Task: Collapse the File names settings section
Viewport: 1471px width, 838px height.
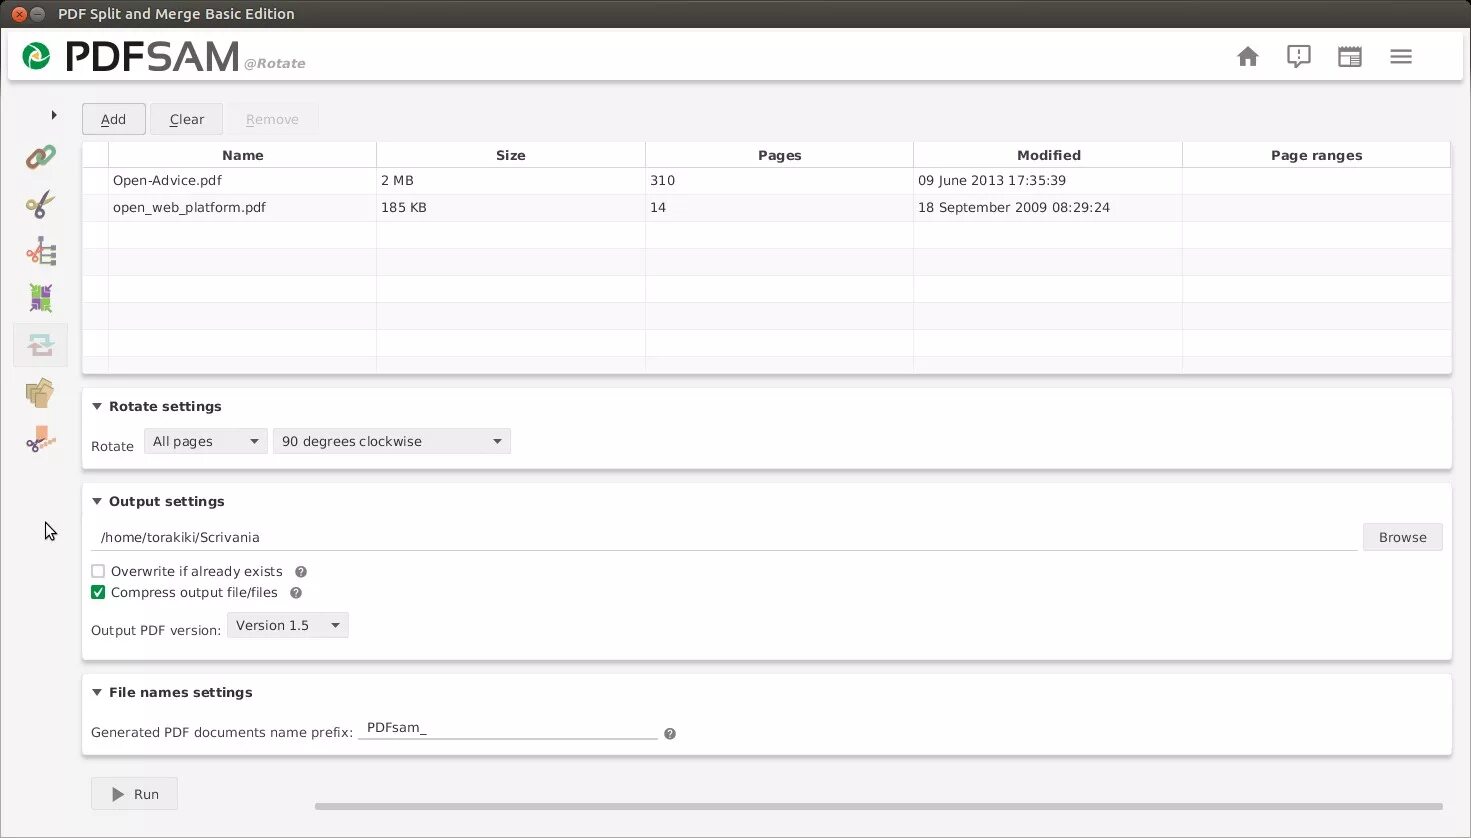Action: pos(97,692)
